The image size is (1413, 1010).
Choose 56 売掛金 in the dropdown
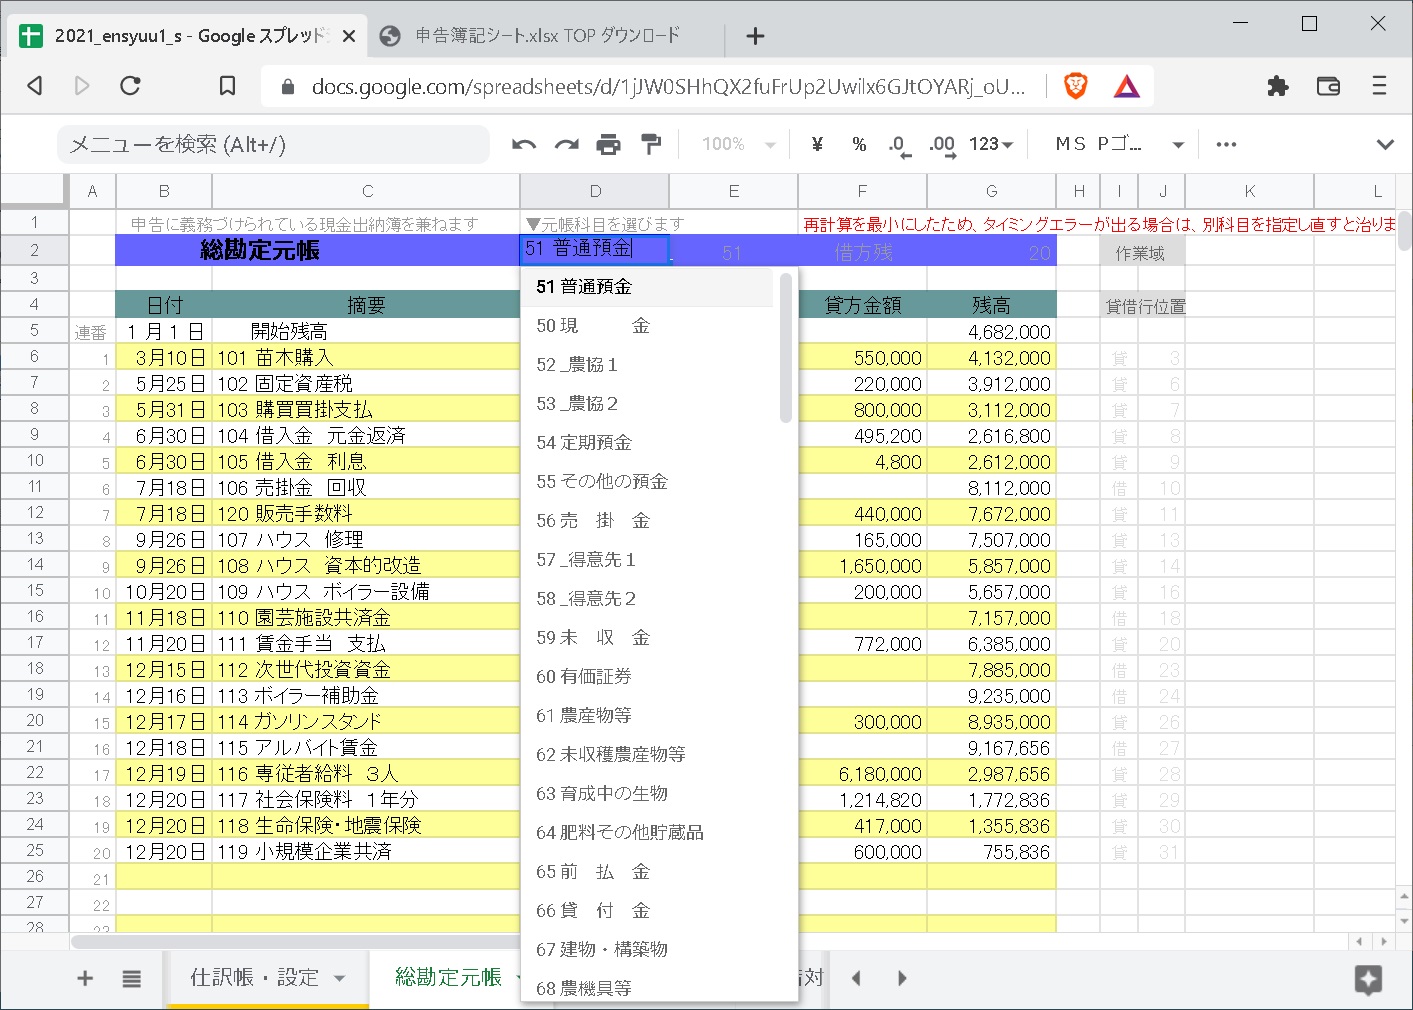pyautogui.click(x=647, y=521)
